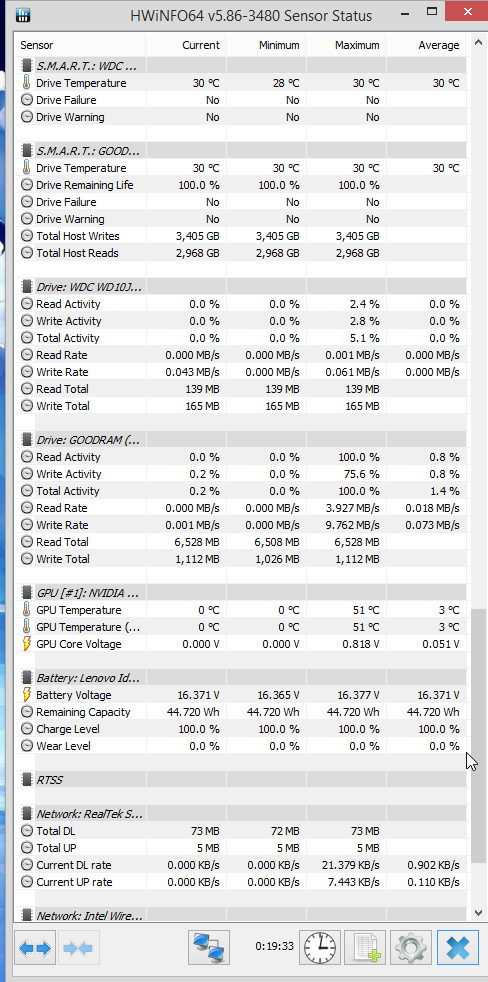This screenshot has width=488, height=982.
Task: Reset the clock timer icon
Action: (x=320, y=947)
